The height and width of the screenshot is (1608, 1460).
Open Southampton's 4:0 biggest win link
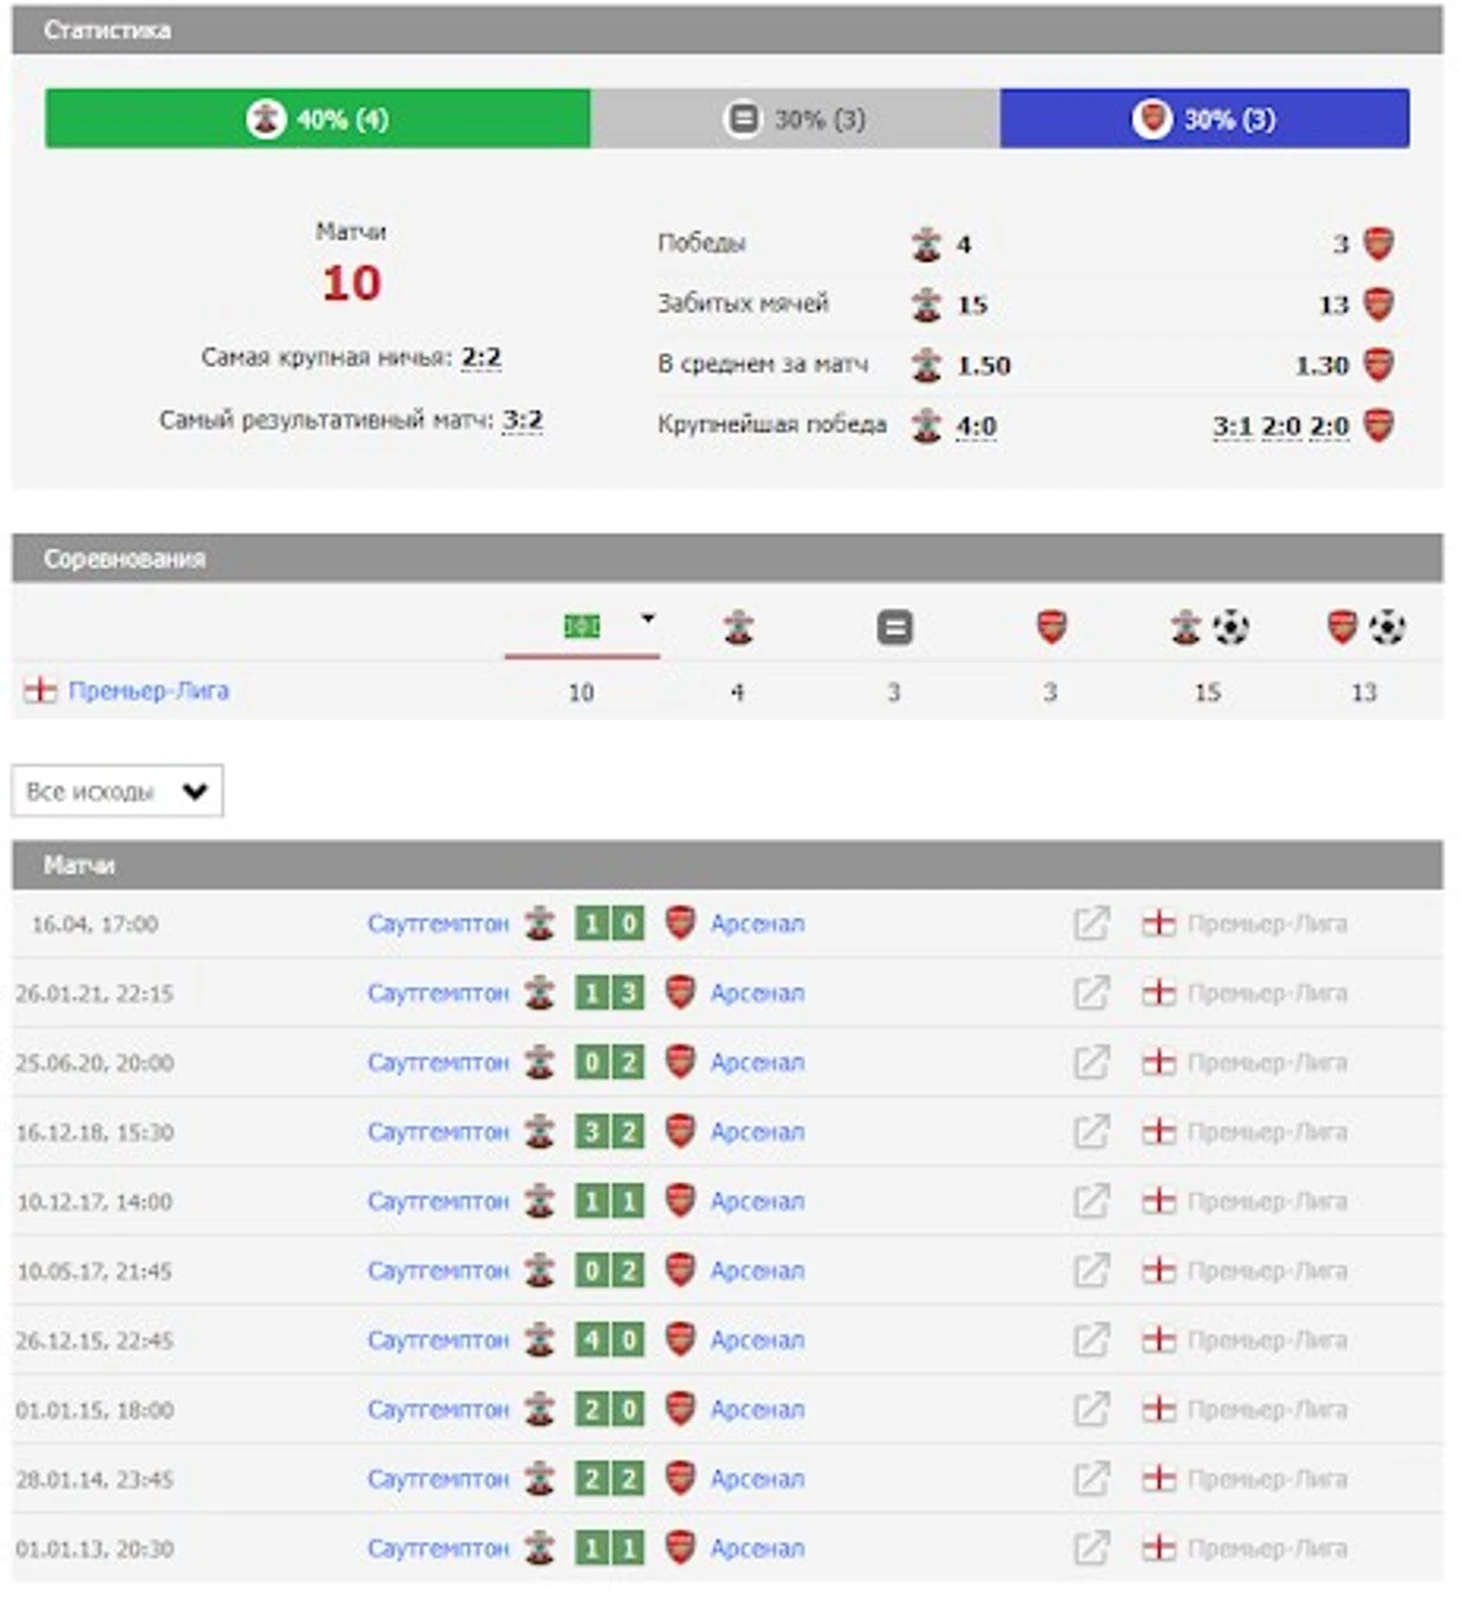[x=976, y=426]
